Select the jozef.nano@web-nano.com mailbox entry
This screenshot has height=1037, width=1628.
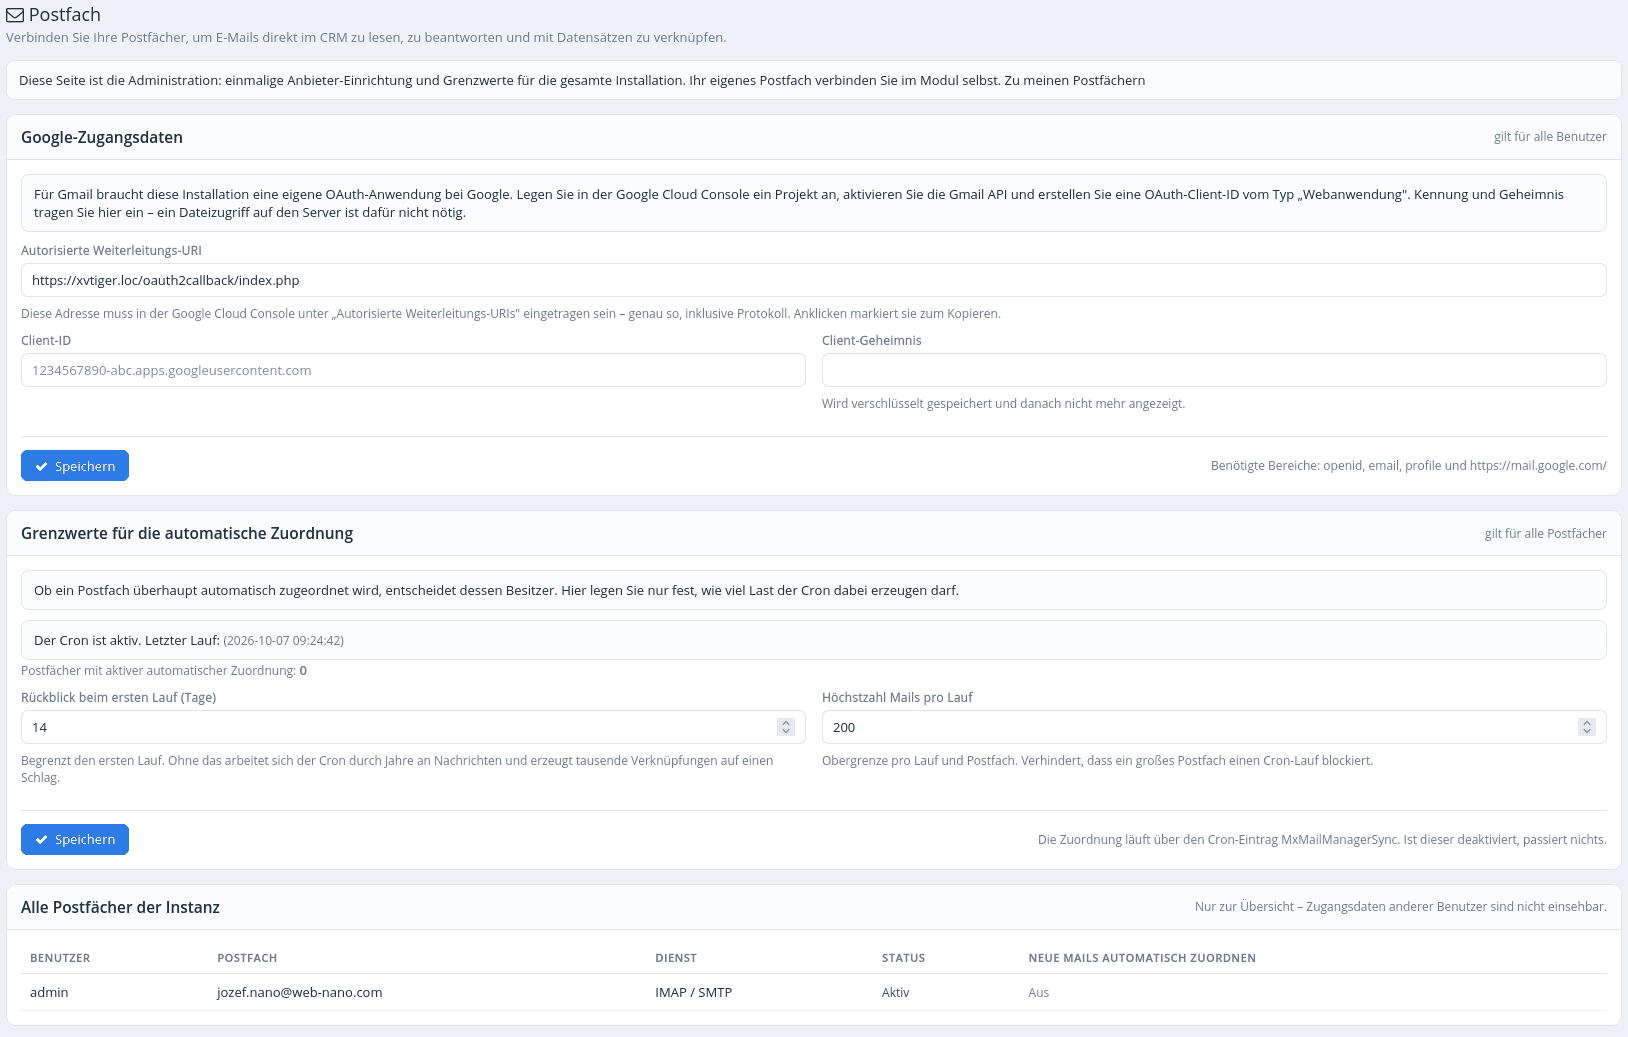pos(300,993)
